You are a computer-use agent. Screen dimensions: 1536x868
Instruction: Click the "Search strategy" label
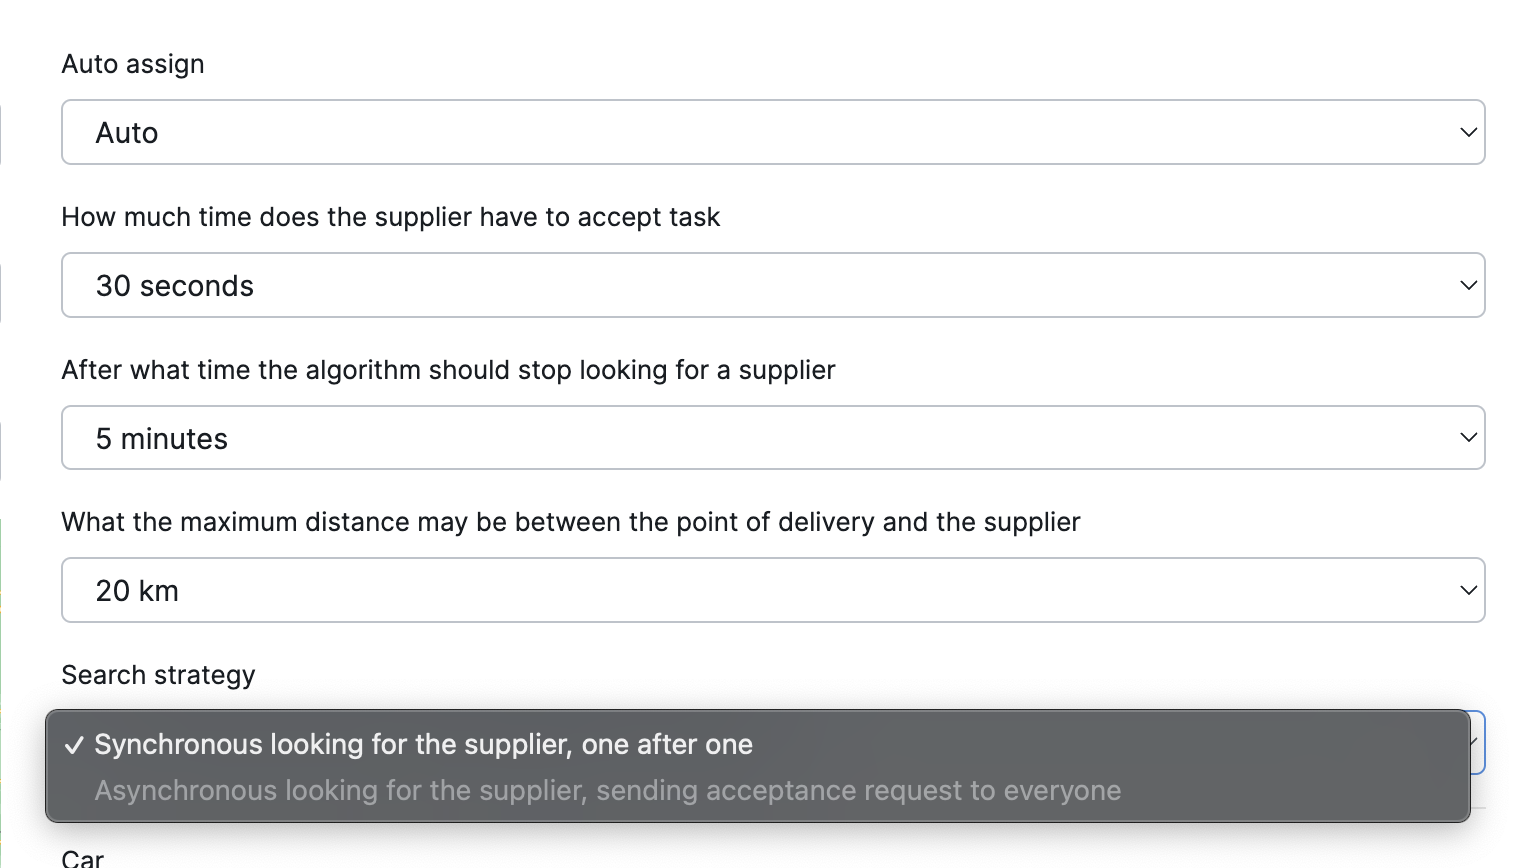tap(158, 675)
